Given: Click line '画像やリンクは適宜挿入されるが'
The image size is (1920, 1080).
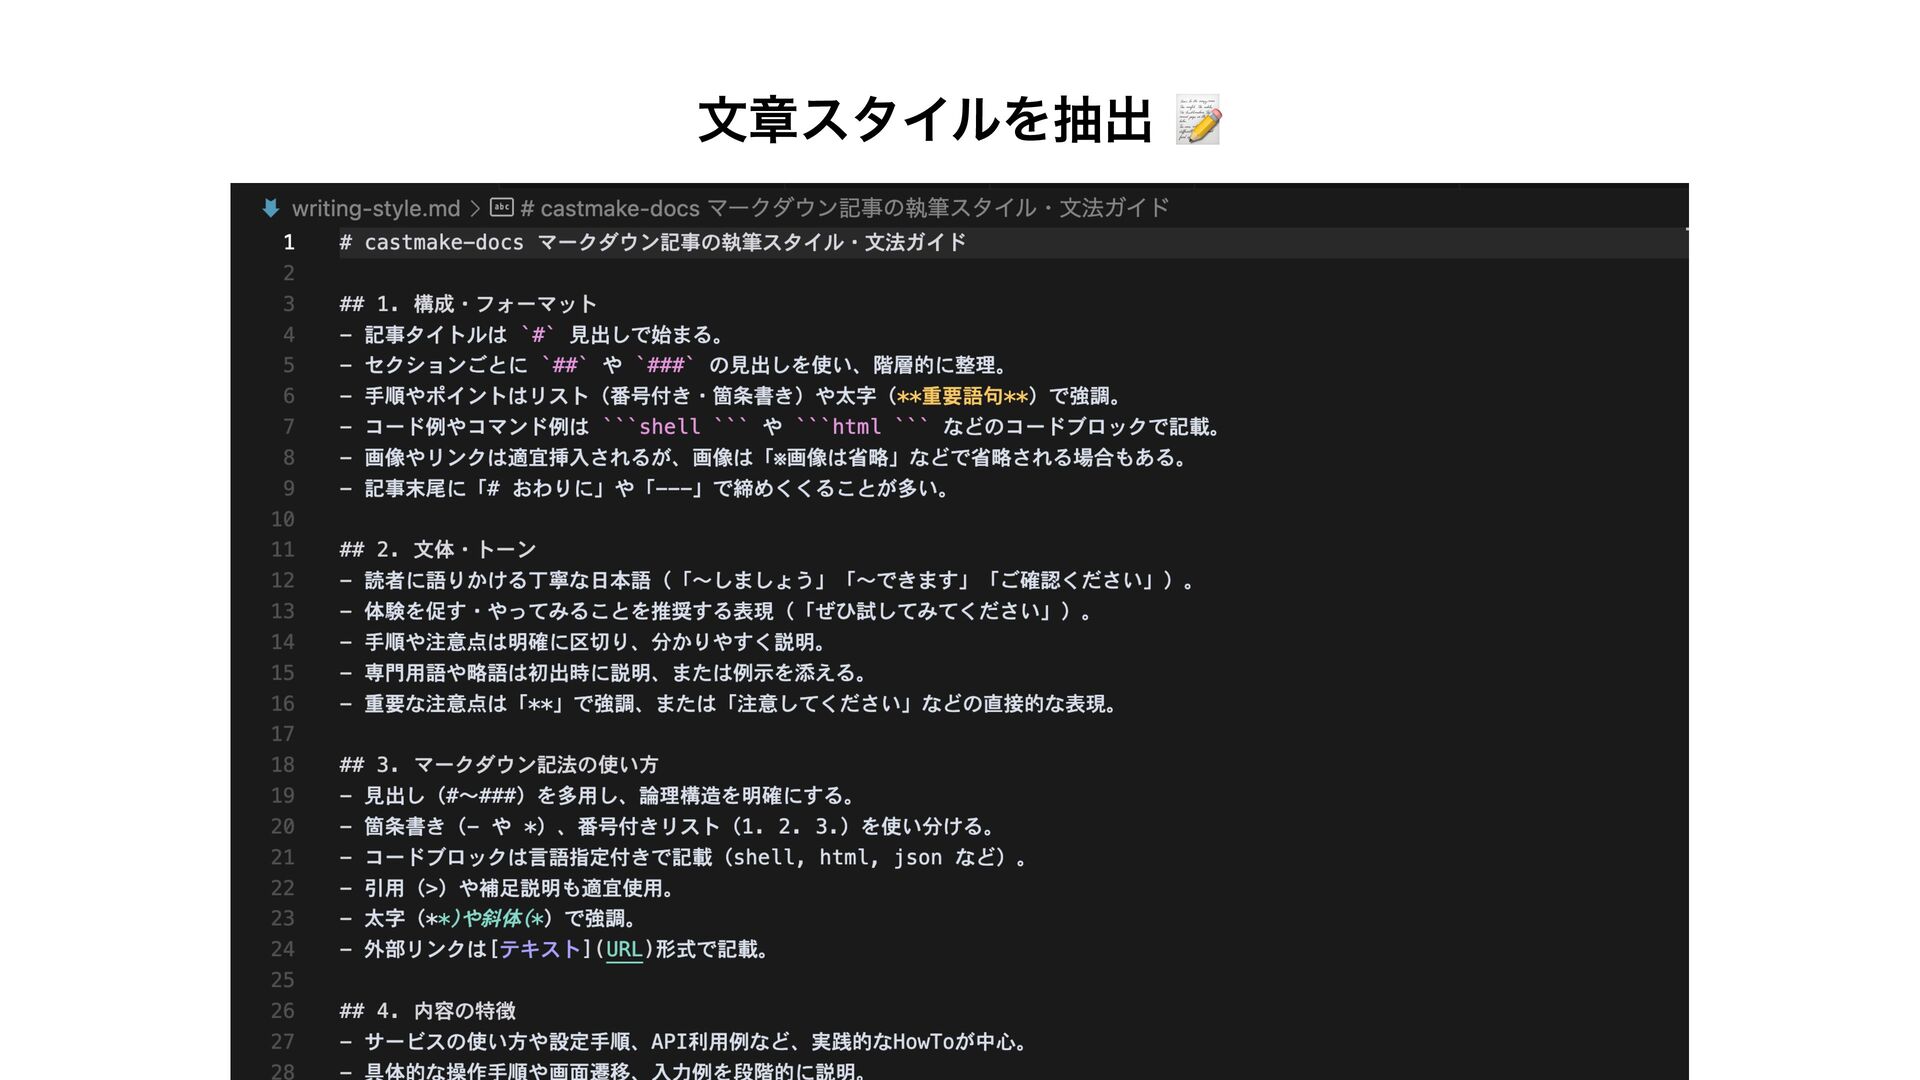Looking at the screenshot, I should click(766, 458).
